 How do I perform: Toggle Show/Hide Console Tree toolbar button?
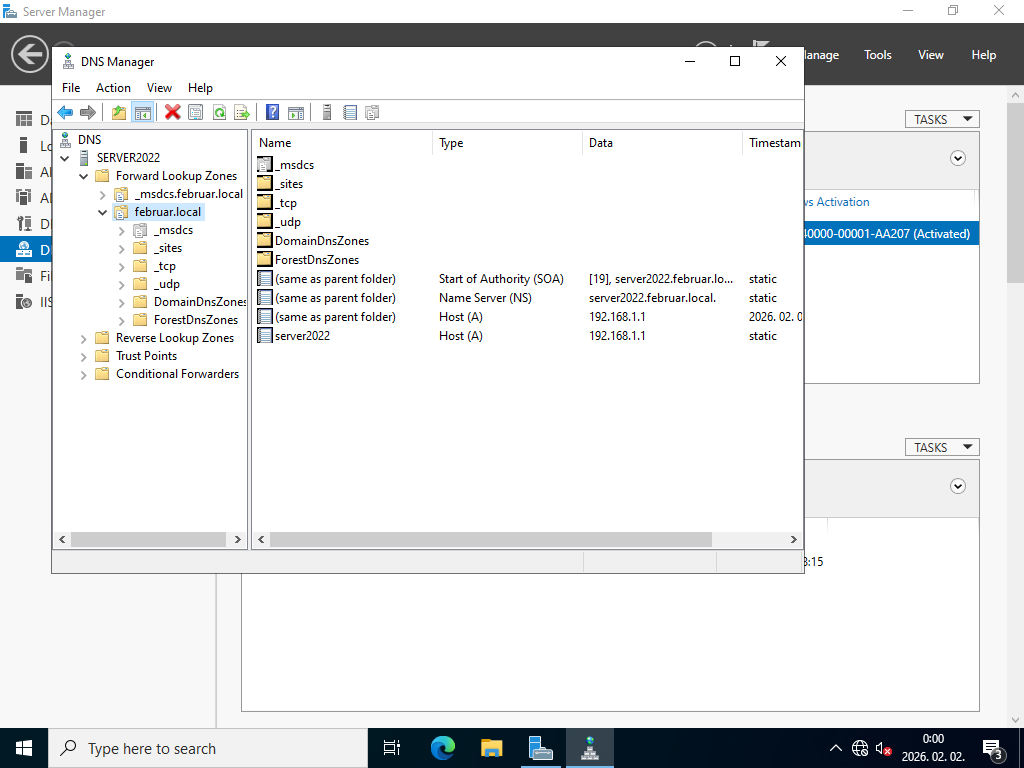pyautogui.click(x=142, y=113)
